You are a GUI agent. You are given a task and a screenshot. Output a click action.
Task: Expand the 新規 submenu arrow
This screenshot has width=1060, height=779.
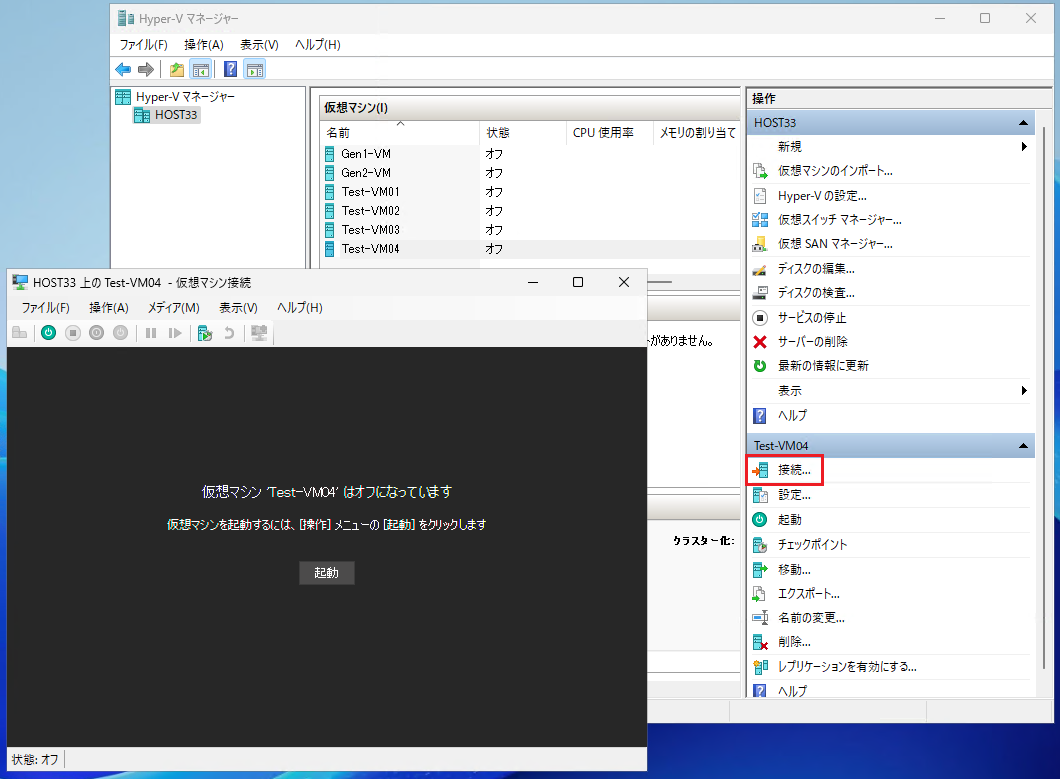pyautogui.click(x=1023, y=145)
